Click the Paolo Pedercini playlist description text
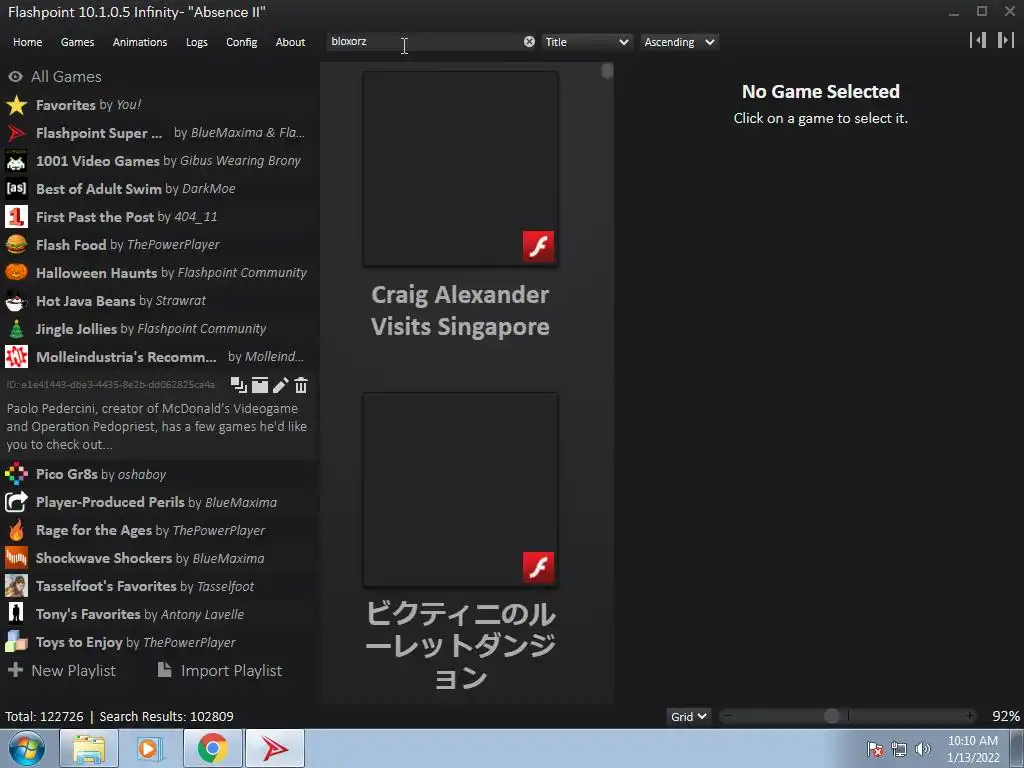 [x=157, y=426]
